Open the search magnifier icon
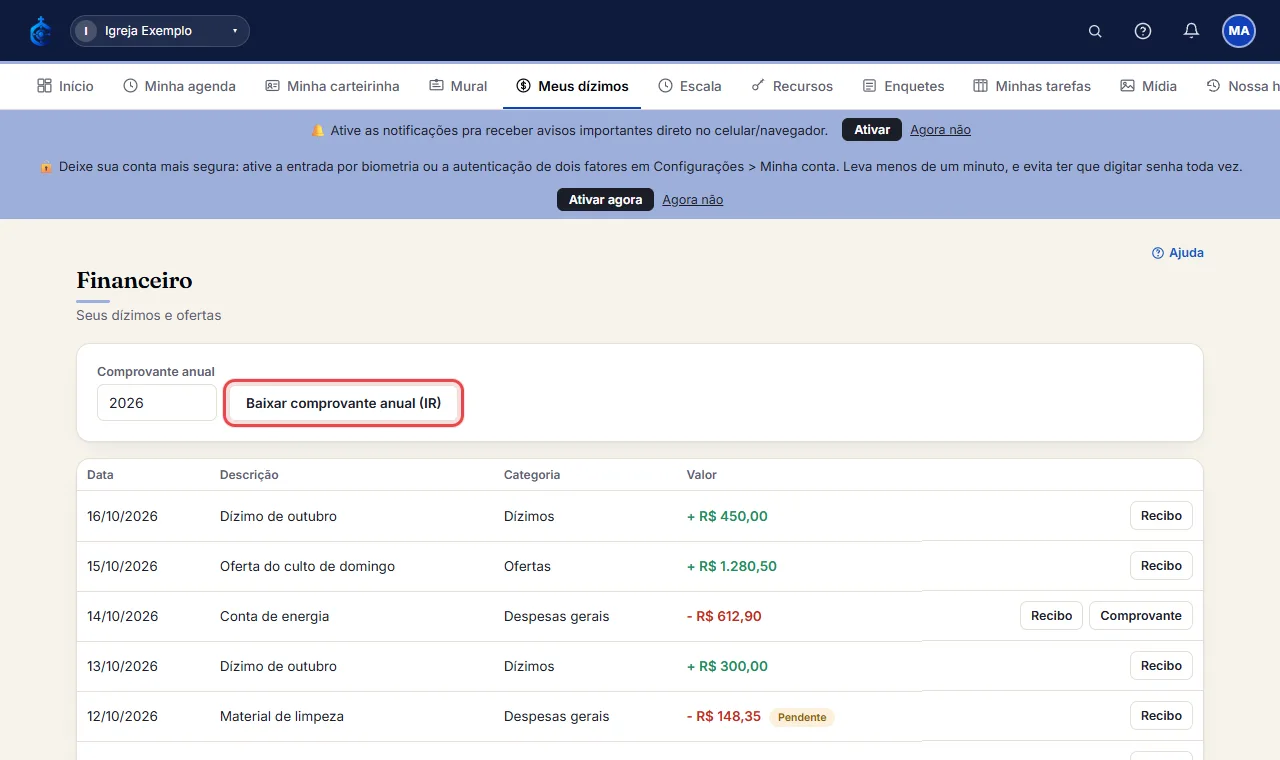Viewport: 1280px width, 760px height. point(1095,31)
